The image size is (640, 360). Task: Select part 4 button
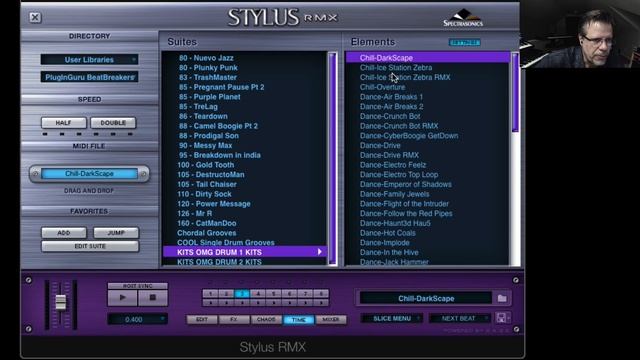click(258, 293)
